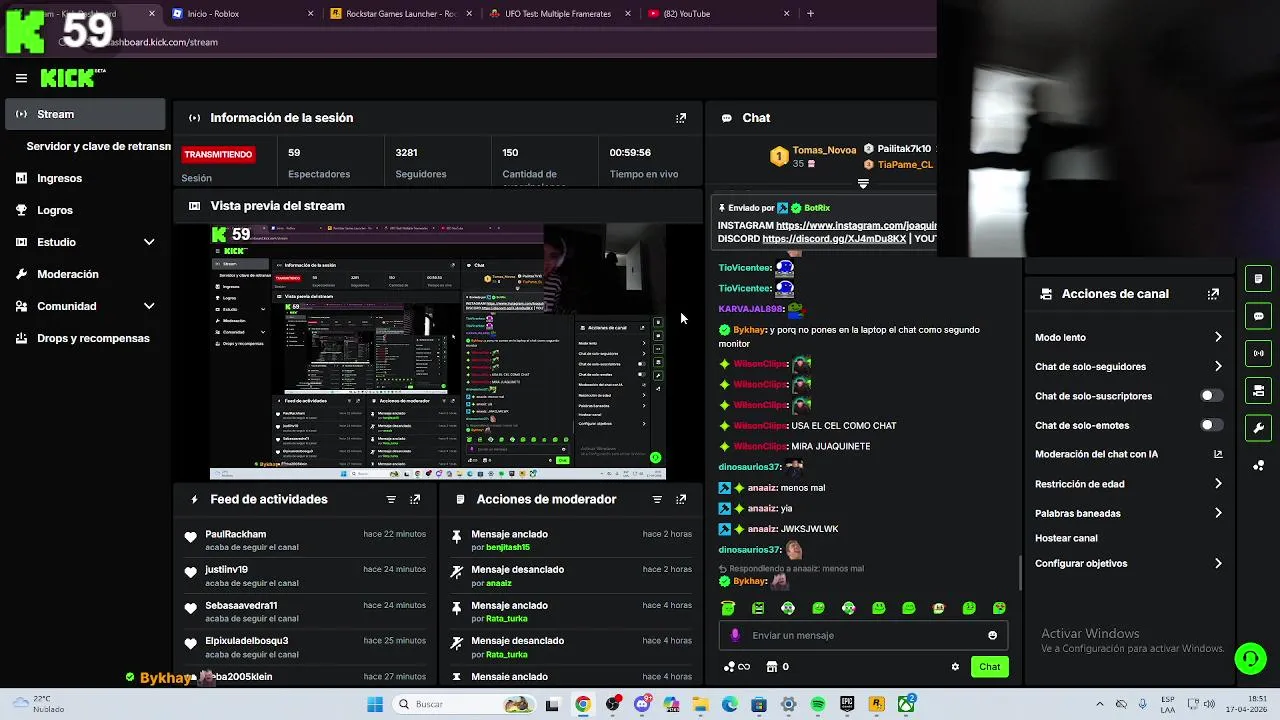Toggle Chat de solo-suscriptores switch
The height and width of the screenshot is (720, 1280).
point(1211,396)
